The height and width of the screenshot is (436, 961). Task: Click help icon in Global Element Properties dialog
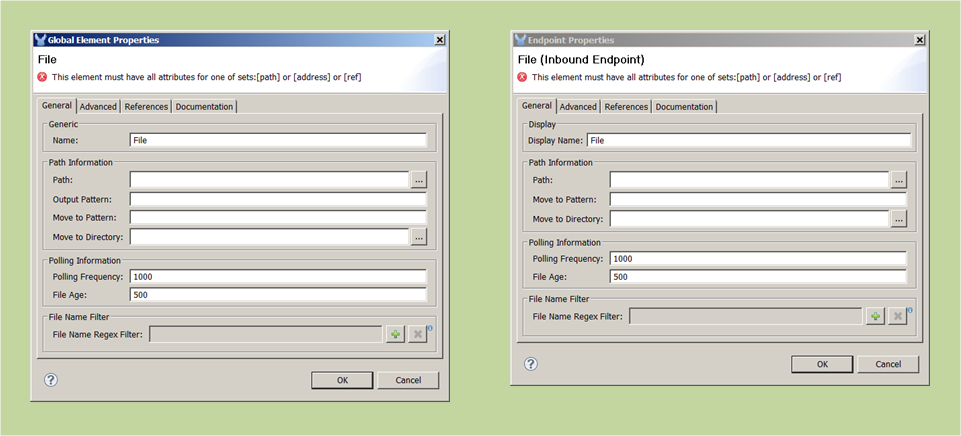[x=51, y=380]
